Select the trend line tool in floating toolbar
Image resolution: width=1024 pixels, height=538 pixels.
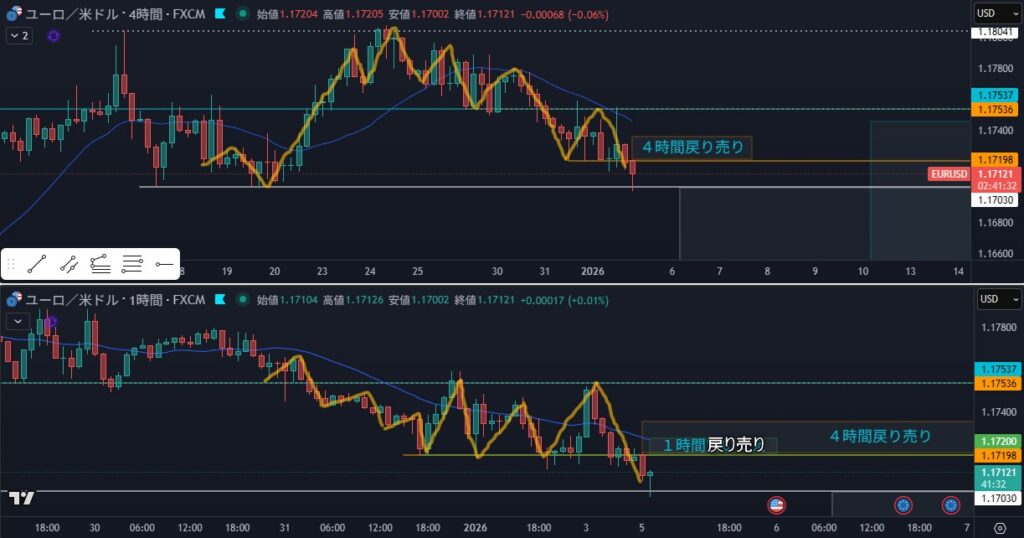point(38,265)
